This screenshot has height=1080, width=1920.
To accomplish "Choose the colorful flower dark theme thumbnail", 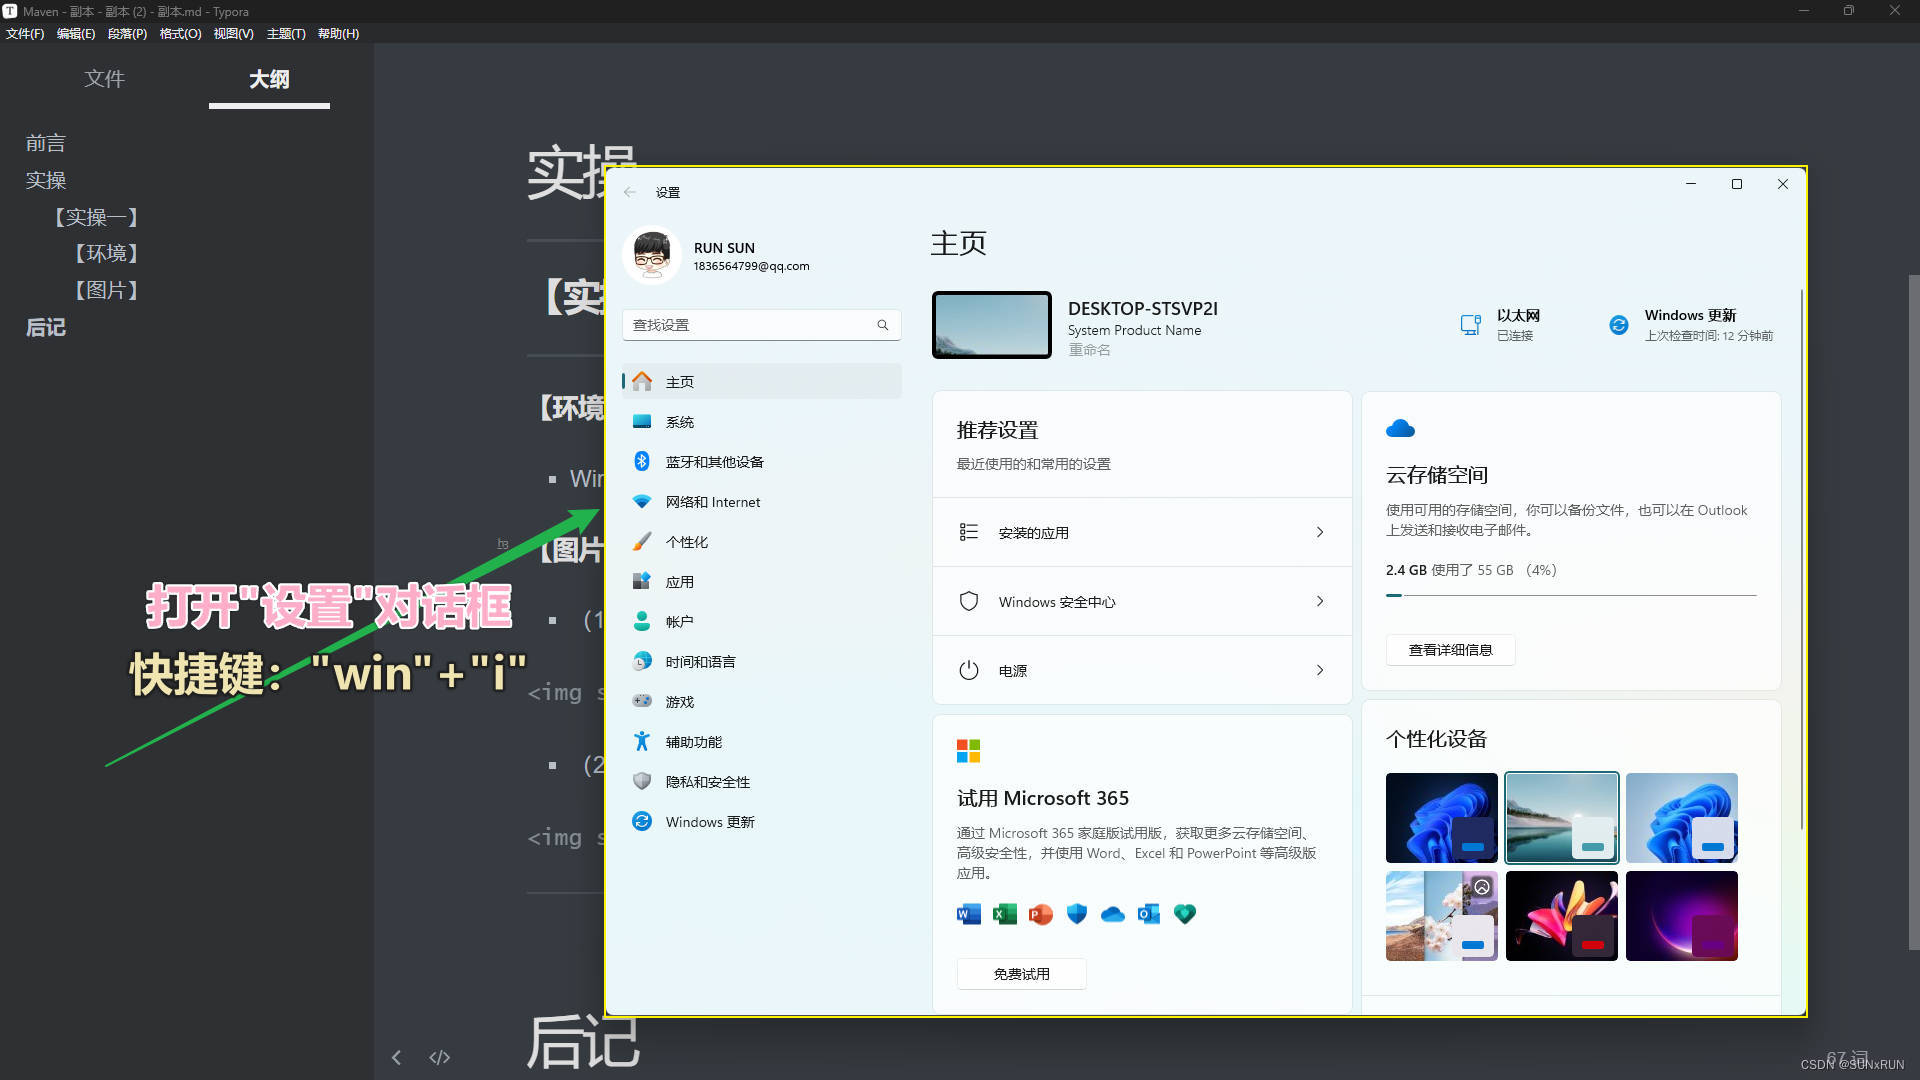I will (1561, 916).
